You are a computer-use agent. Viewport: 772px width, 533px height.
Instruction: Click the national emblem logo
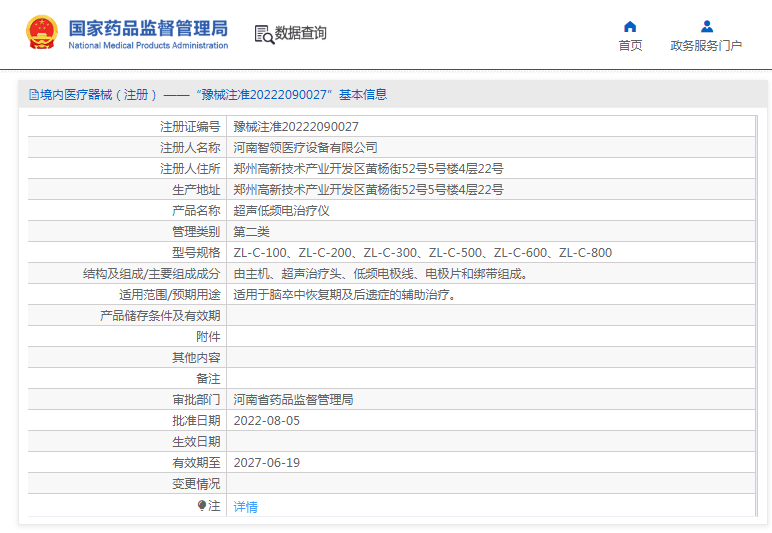click(42, 32)
